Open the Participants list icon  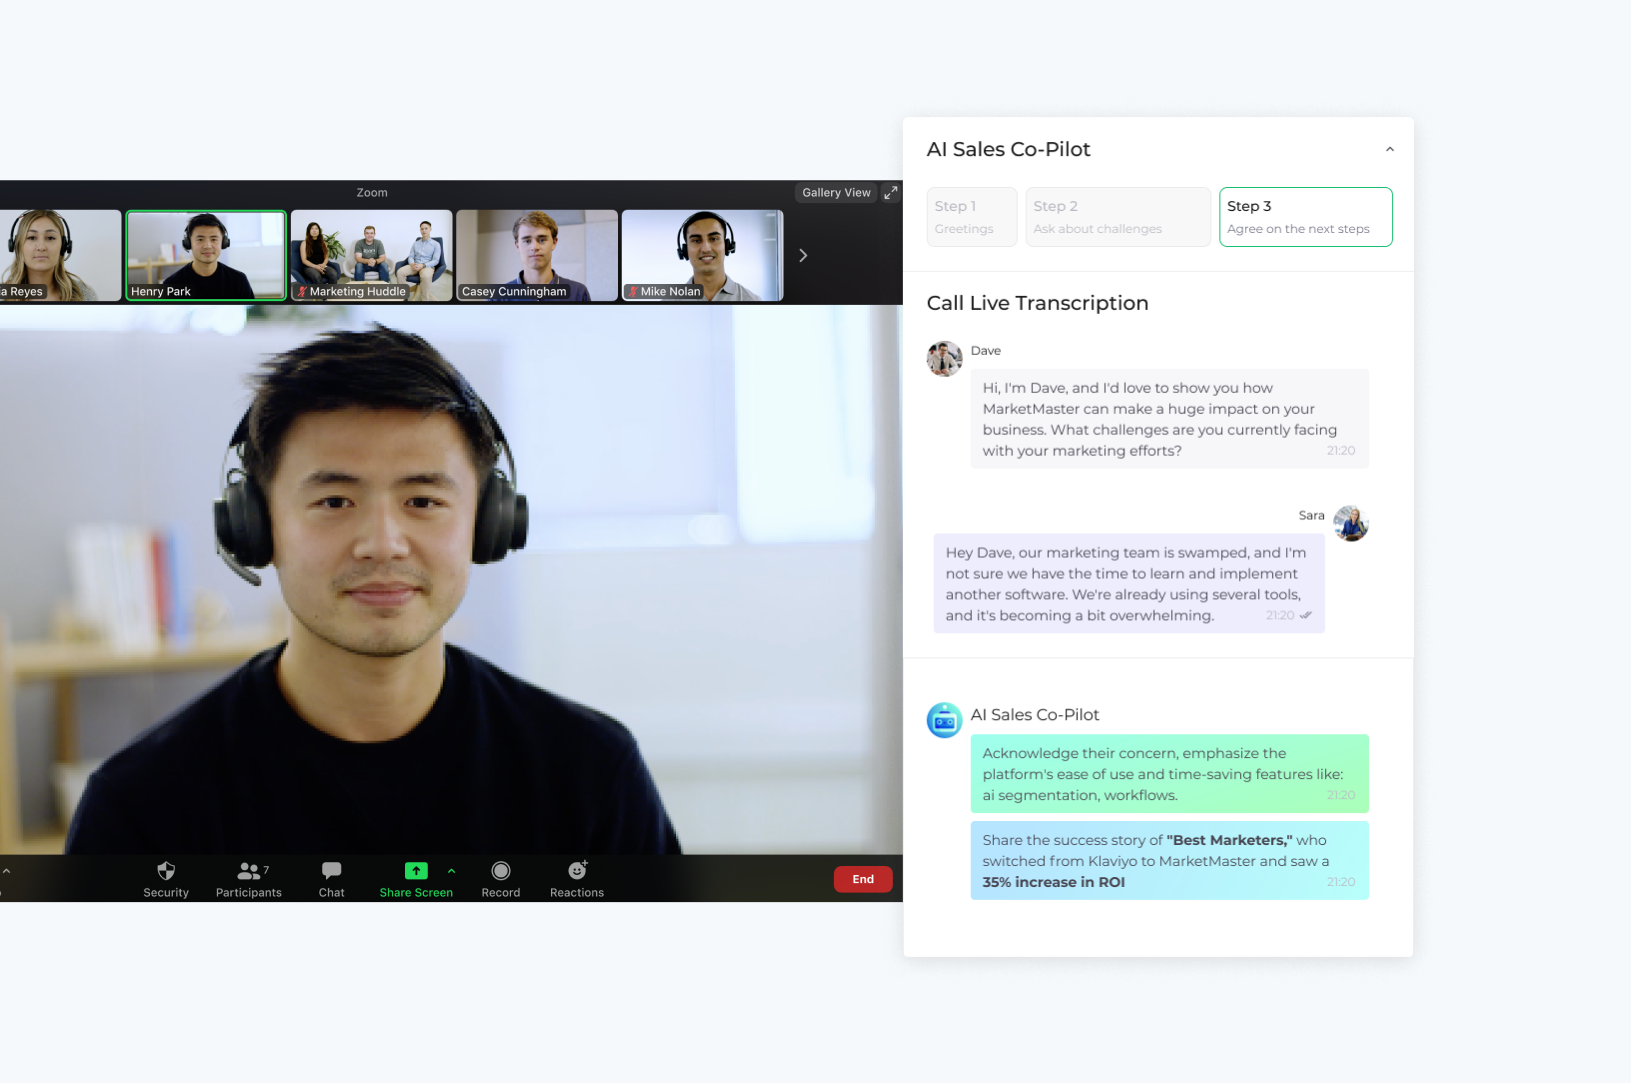(249, 871)
